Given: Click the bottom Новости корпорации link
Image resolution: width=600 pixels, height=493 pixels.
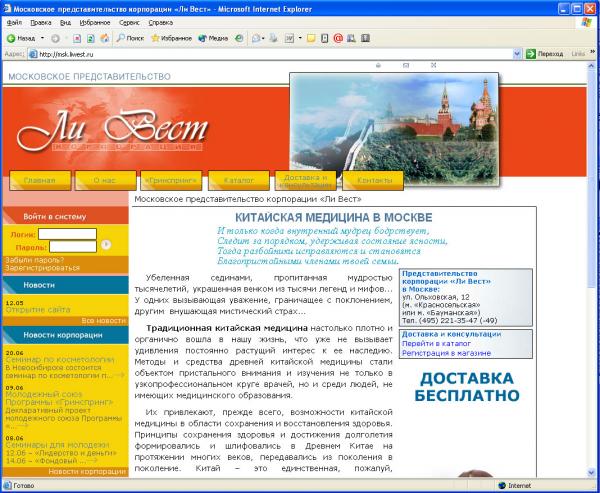Looking at the screenshot, I should 87,472.
